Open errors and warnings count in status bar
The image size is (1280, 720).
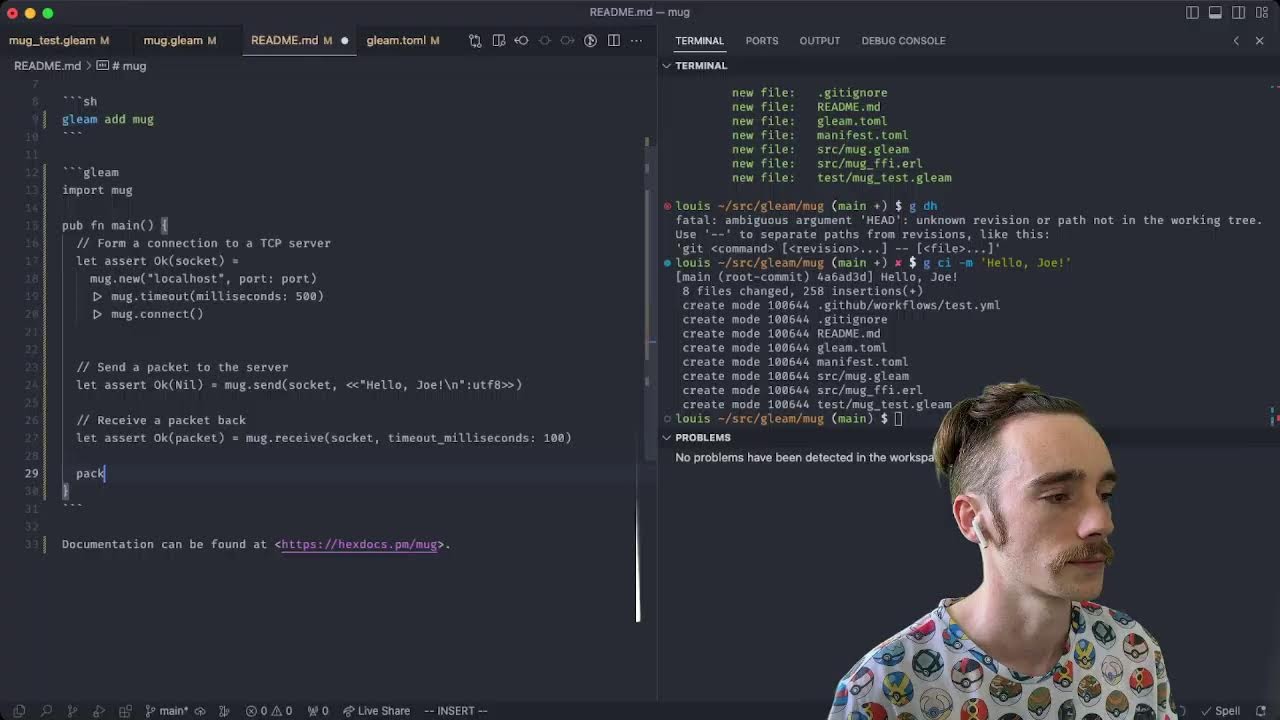tap(270, 711)
